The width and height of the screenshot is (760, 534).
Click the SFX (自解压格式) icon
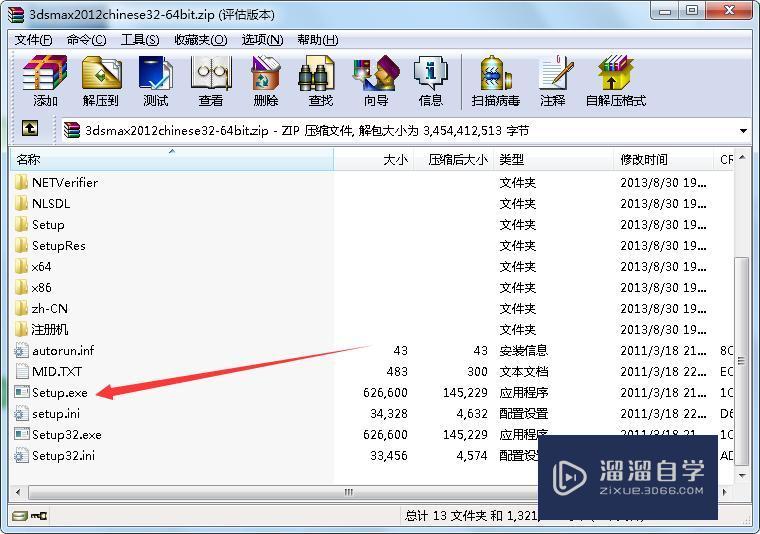(x=616, y=80)
